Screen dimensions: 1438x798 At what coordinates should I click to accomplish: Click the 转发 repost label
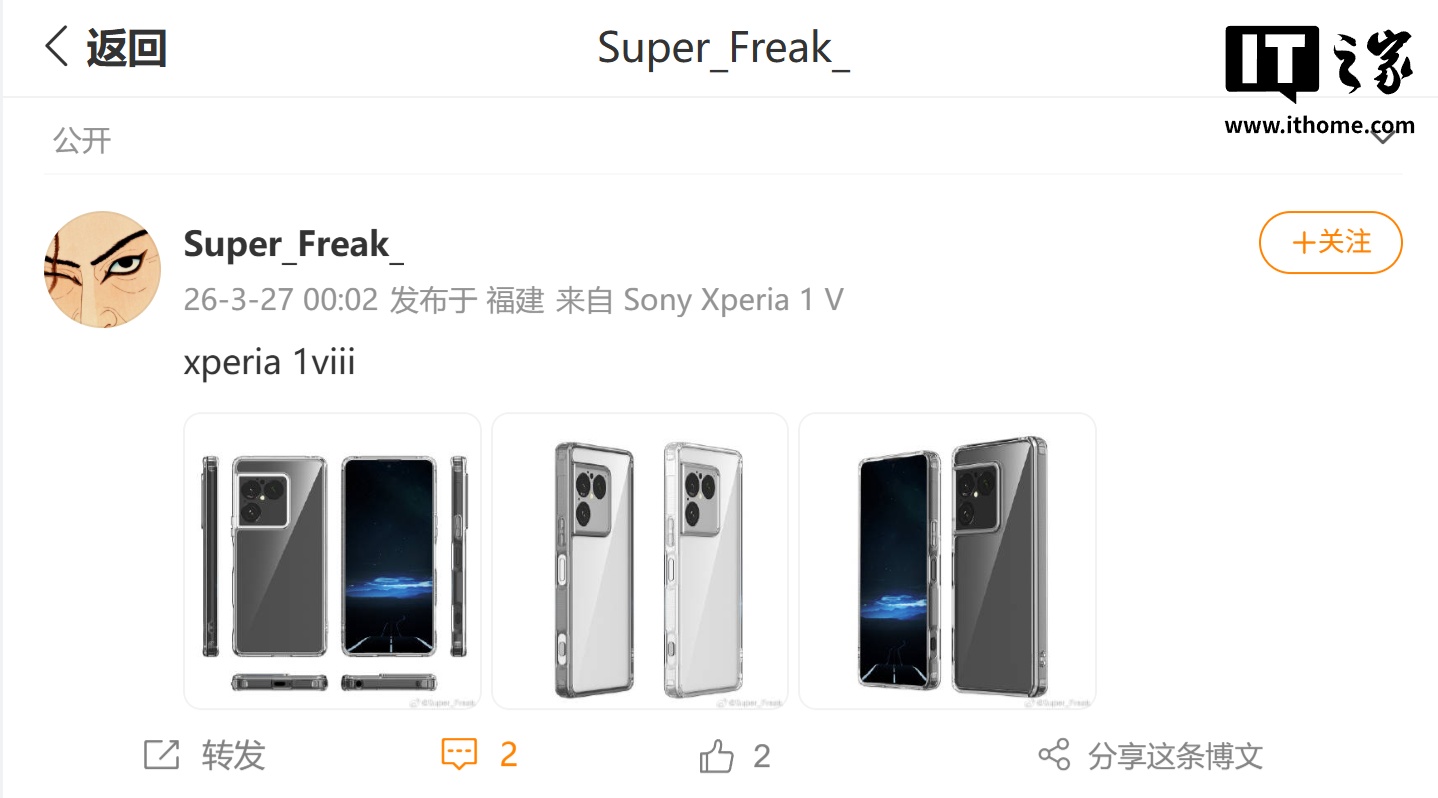point(234,755)
